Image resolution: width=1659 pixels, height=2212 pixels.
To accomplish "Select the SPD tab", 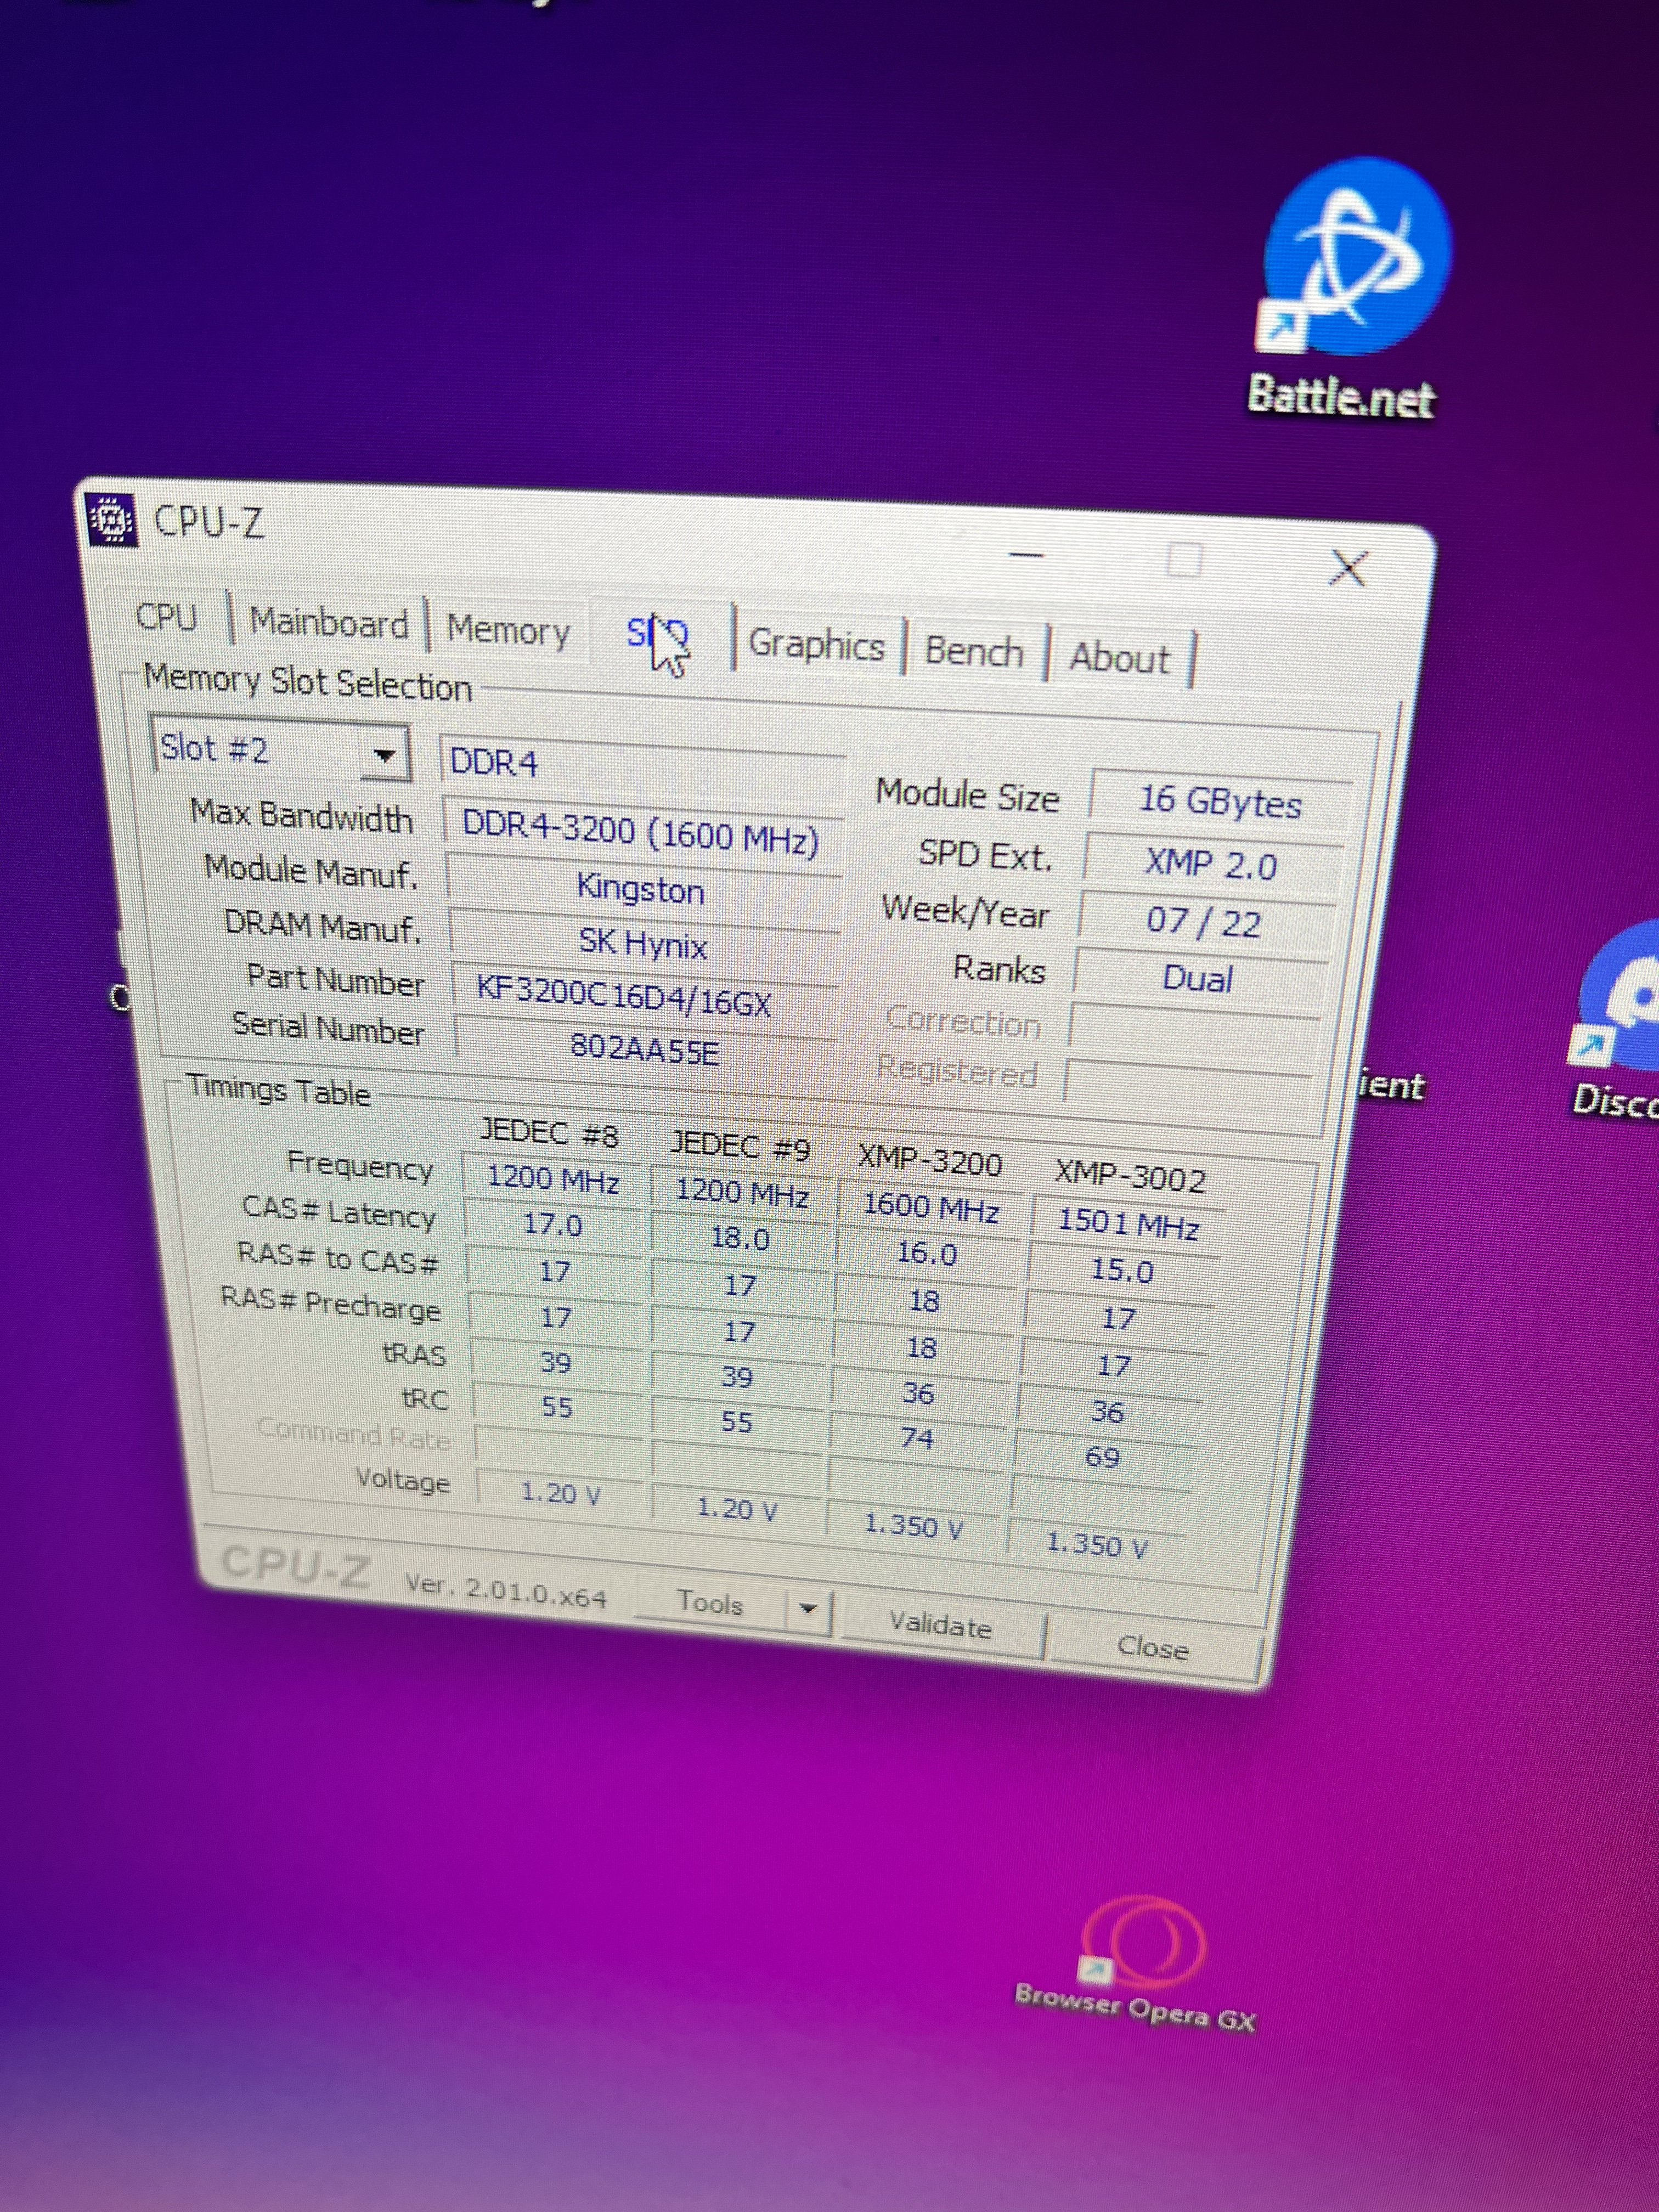I will coord(657,634).
